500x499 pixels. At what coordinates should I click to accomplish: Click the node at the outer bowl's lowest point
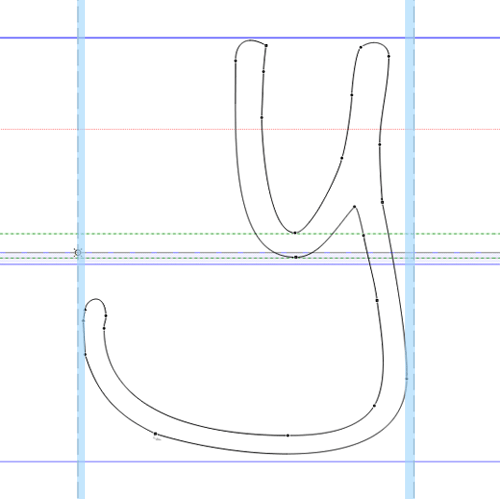click(296, 257)
